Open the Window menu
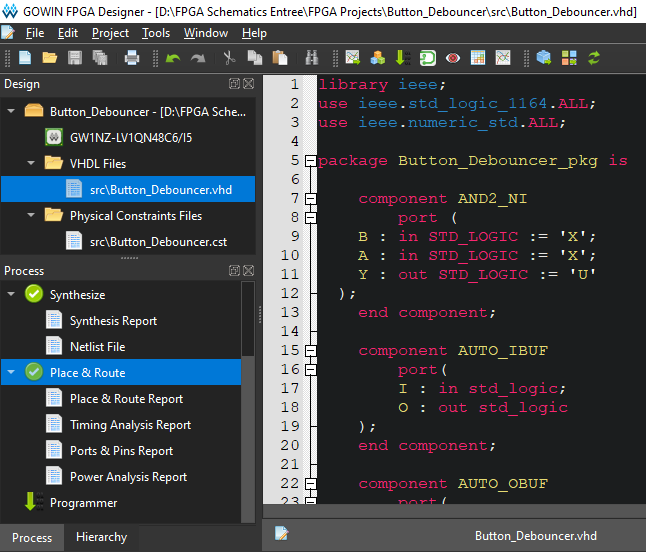 click(x=206, y=33)
